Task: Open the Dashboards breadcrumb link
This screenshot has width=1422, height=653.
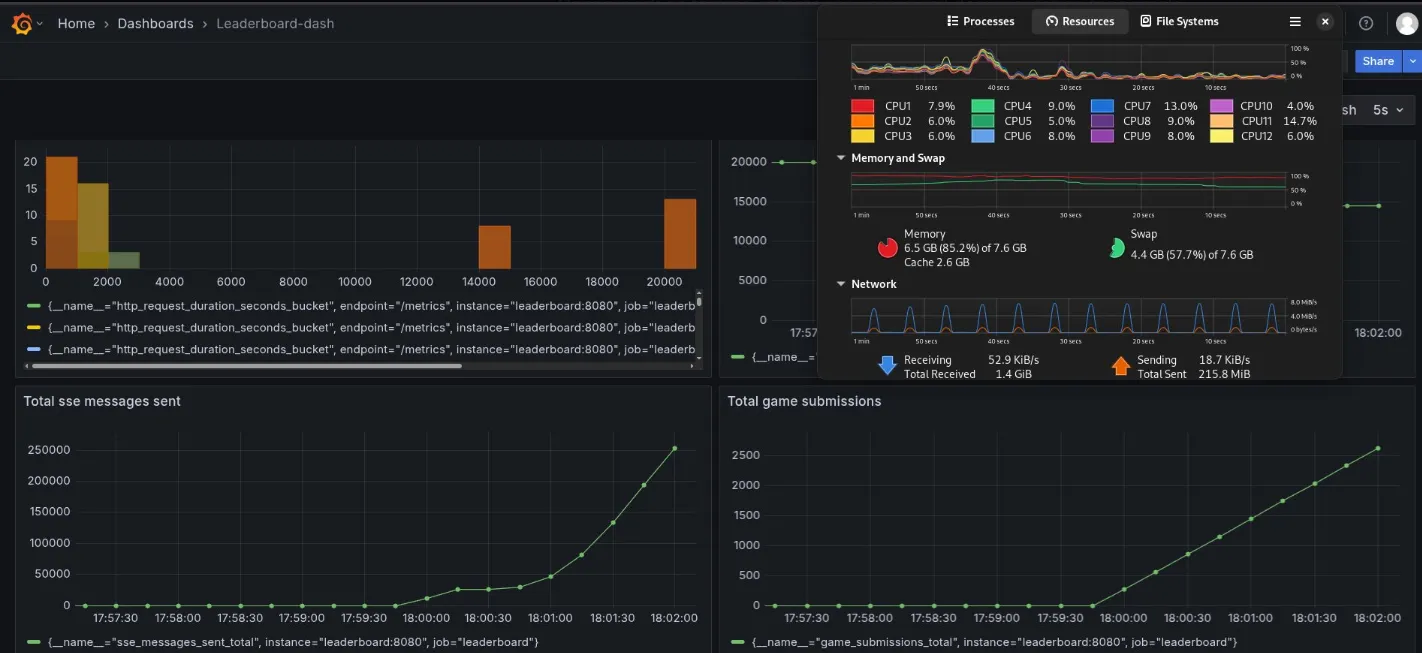Action: tap(155, 22)
